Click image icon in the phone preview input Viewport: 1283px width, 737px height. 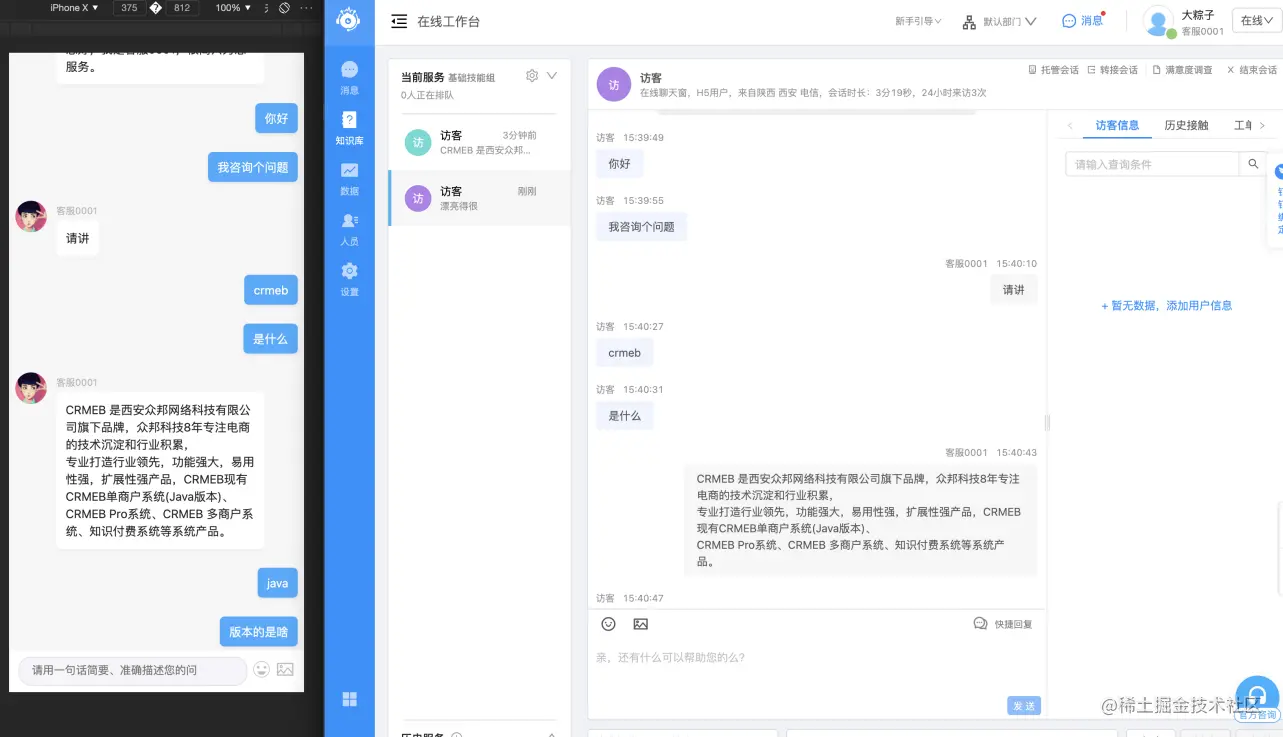[285, 670]
